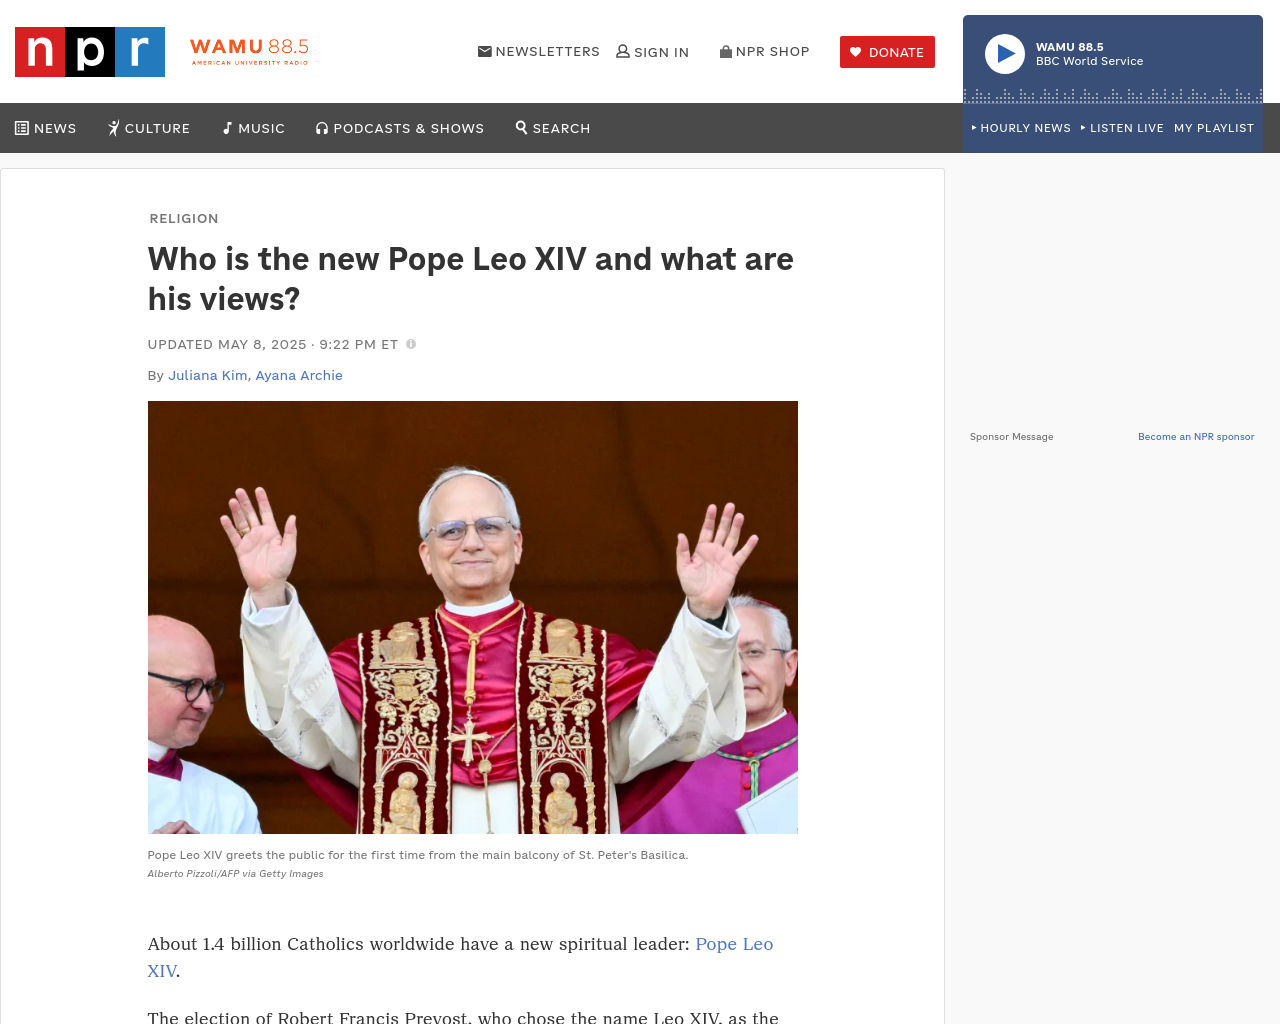The height and width of the screenshot is (1024, 1280).
Task: Expand Listen Live in player
Action: coord(1122,128)
